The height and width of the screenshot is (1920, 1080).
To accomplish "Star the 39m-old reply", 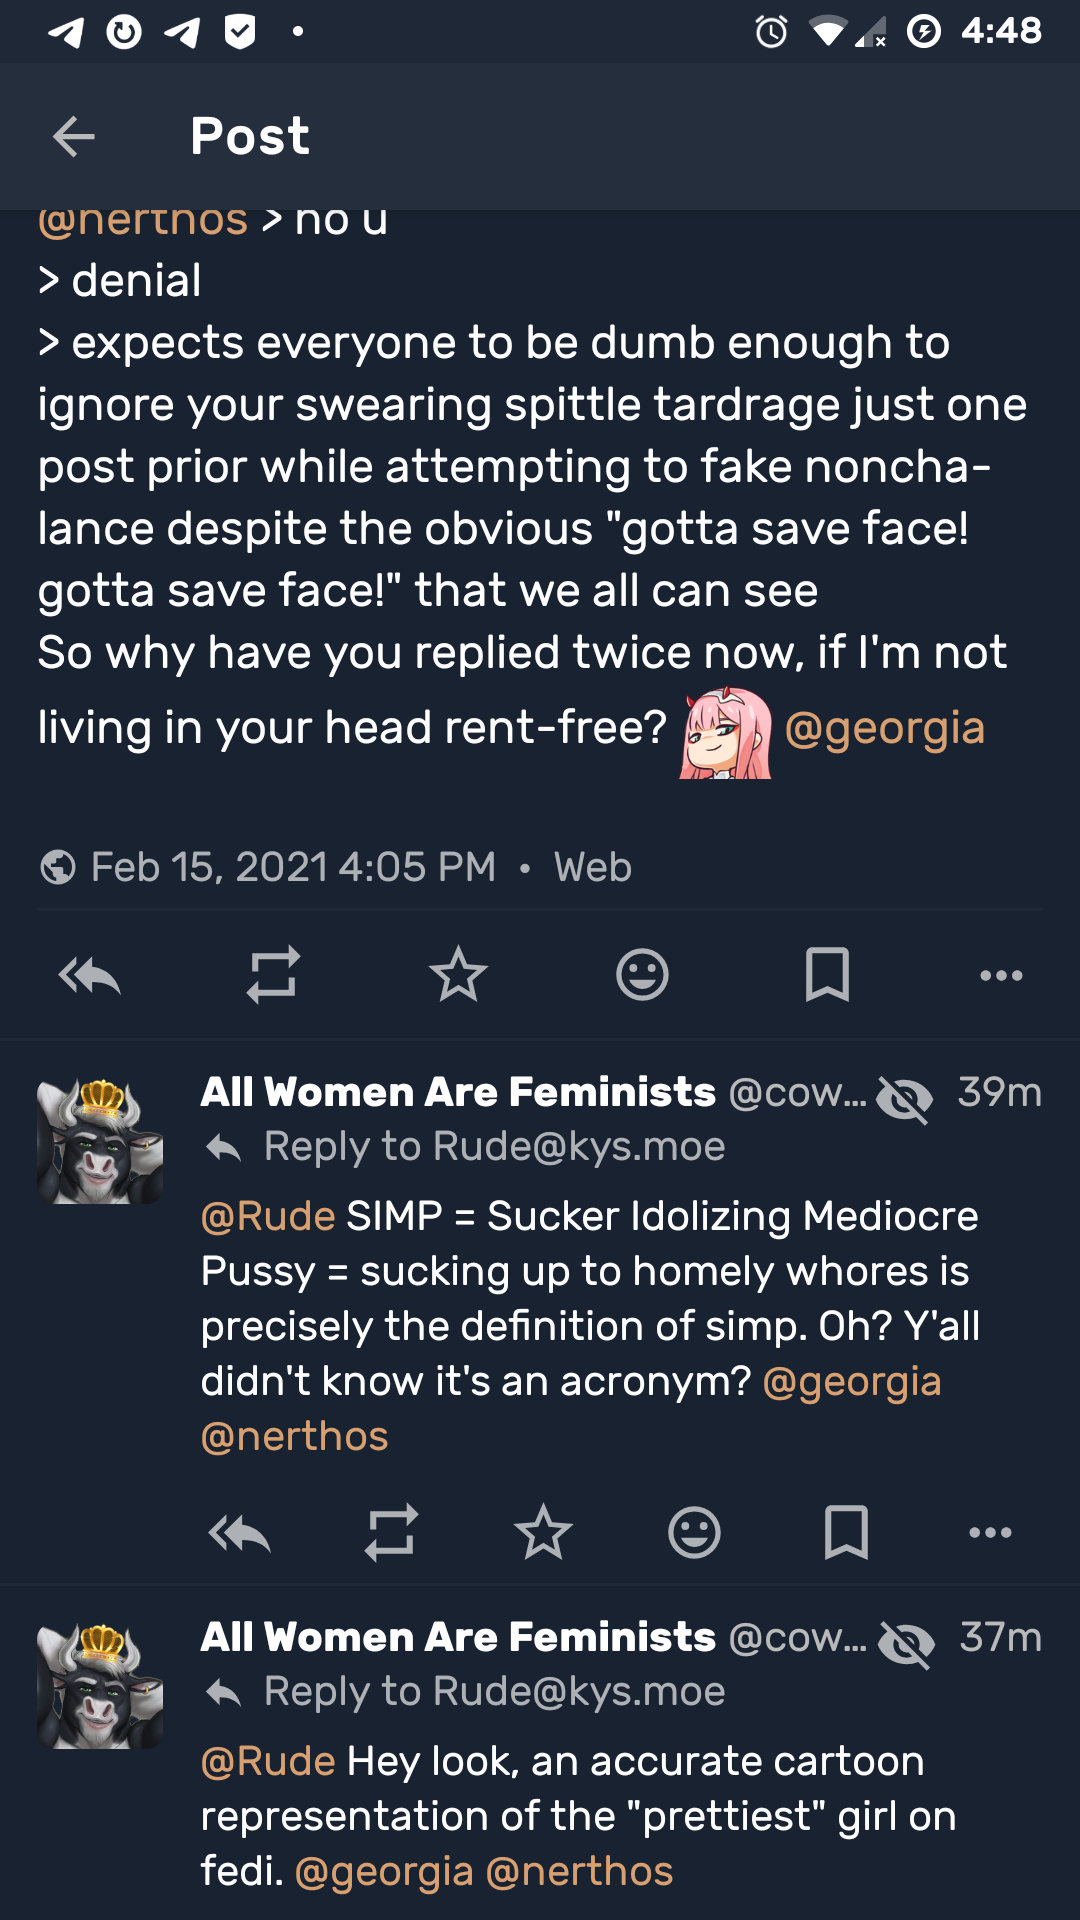I will (543, 1532).
